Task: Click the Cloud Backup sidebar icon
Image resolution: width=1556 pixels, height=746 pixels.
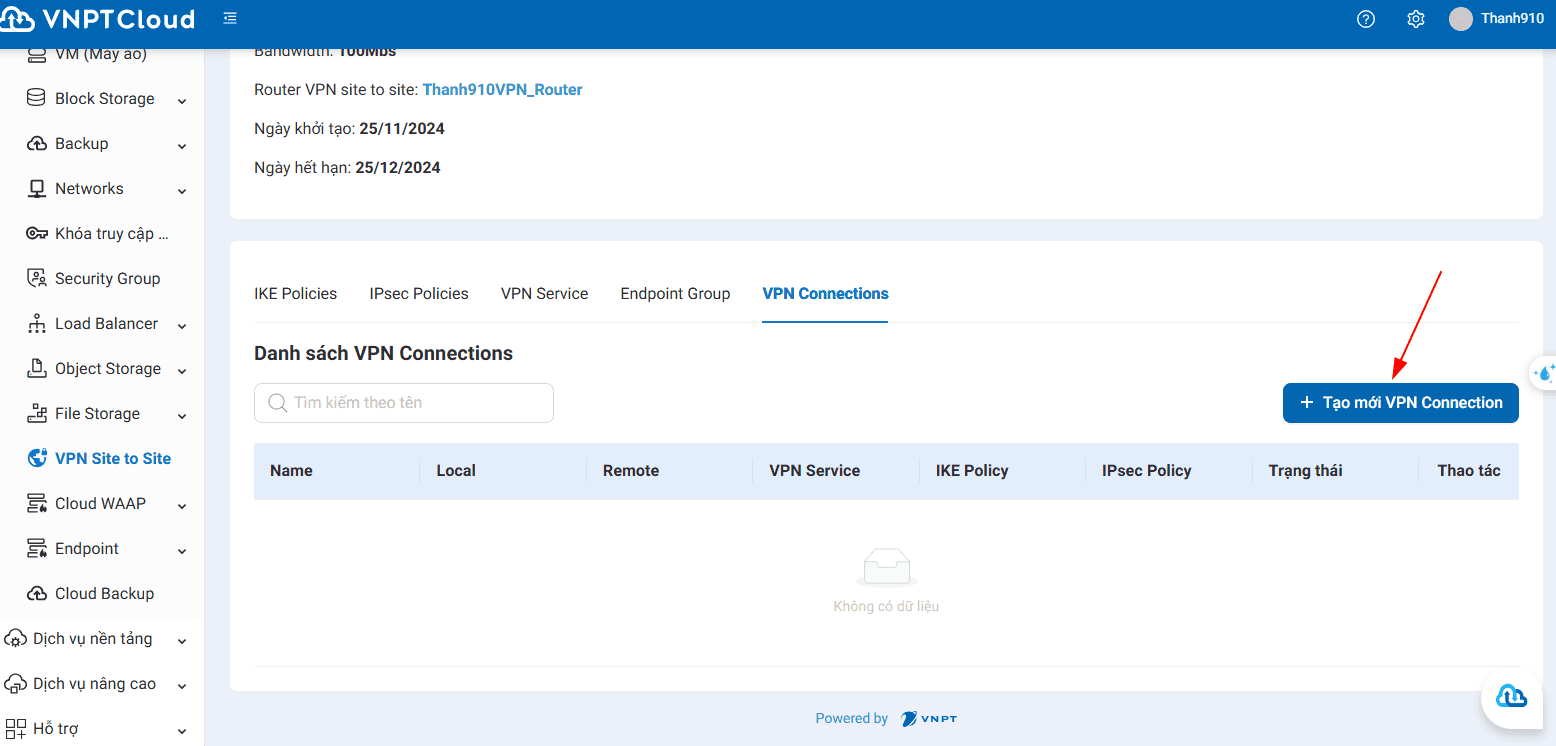Action: 37,593
